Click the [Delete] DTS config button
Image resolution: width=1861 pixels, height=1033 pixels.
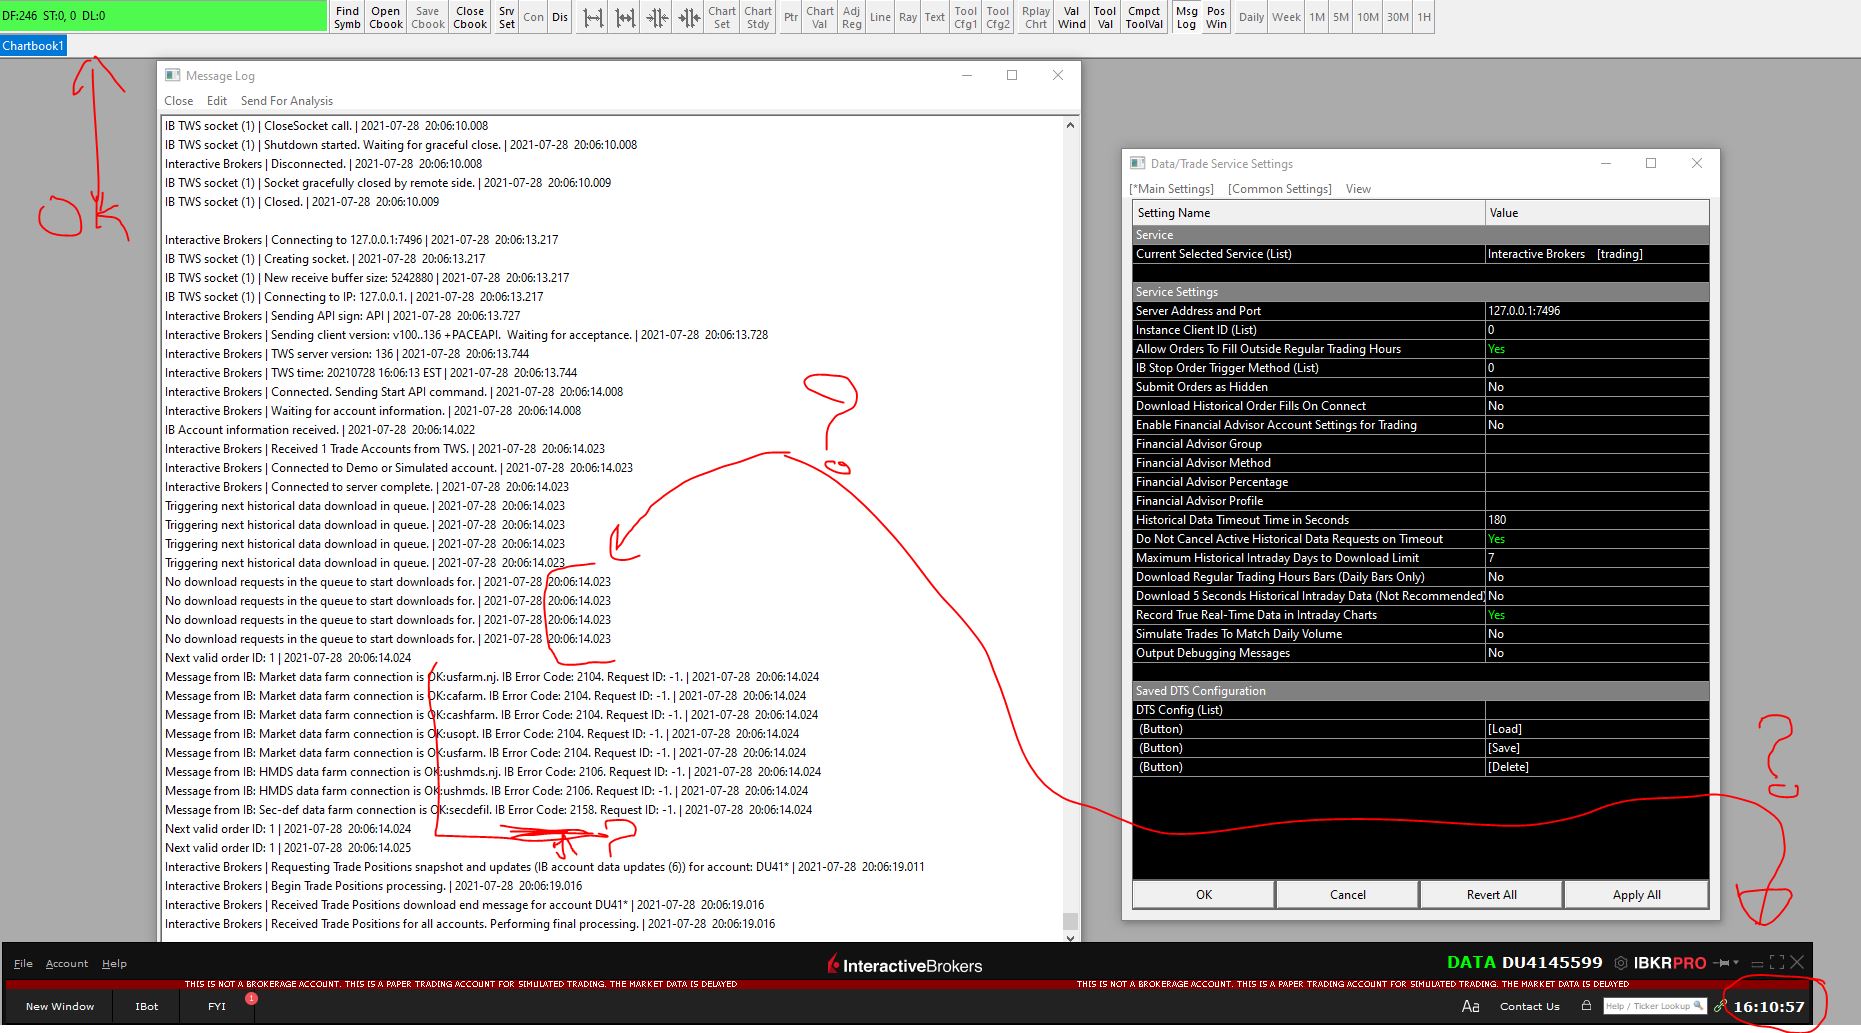tap(1597, 767)
